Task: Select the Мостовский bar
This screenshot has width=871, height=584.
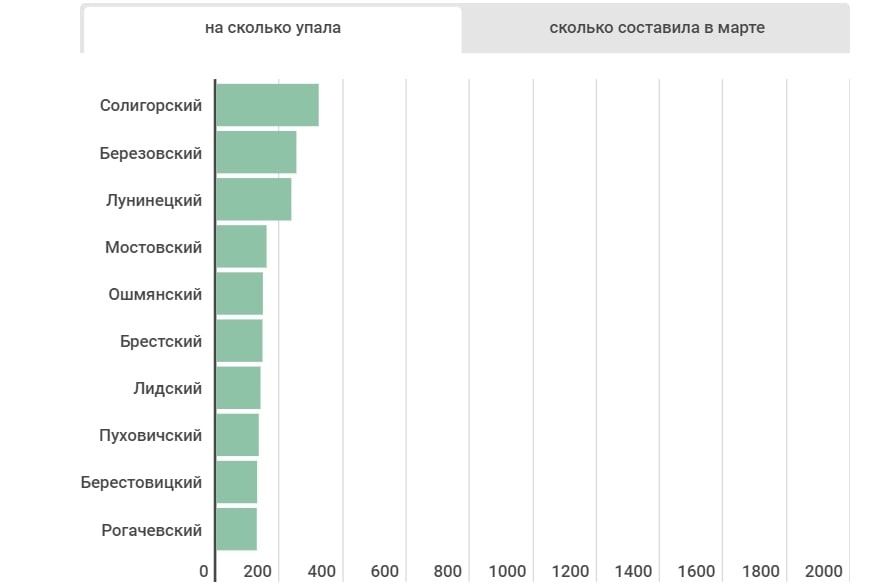Action: (241, 247)
